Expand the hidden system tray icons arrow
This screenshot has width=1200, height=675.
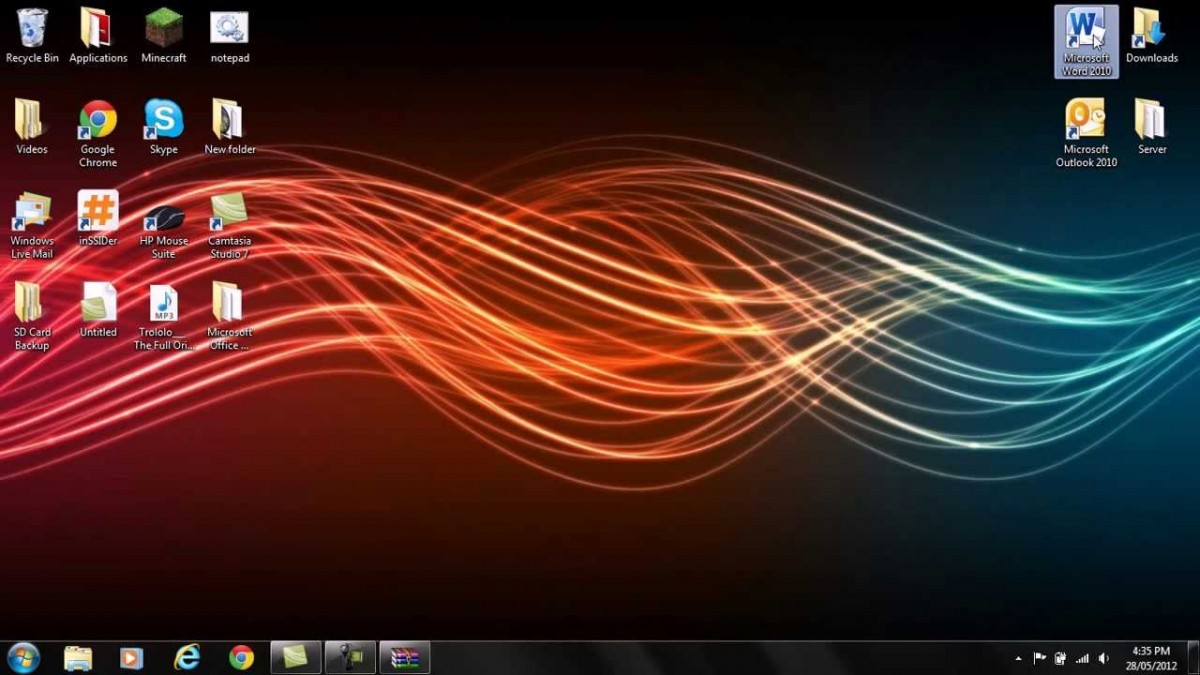coord(1018,659)
